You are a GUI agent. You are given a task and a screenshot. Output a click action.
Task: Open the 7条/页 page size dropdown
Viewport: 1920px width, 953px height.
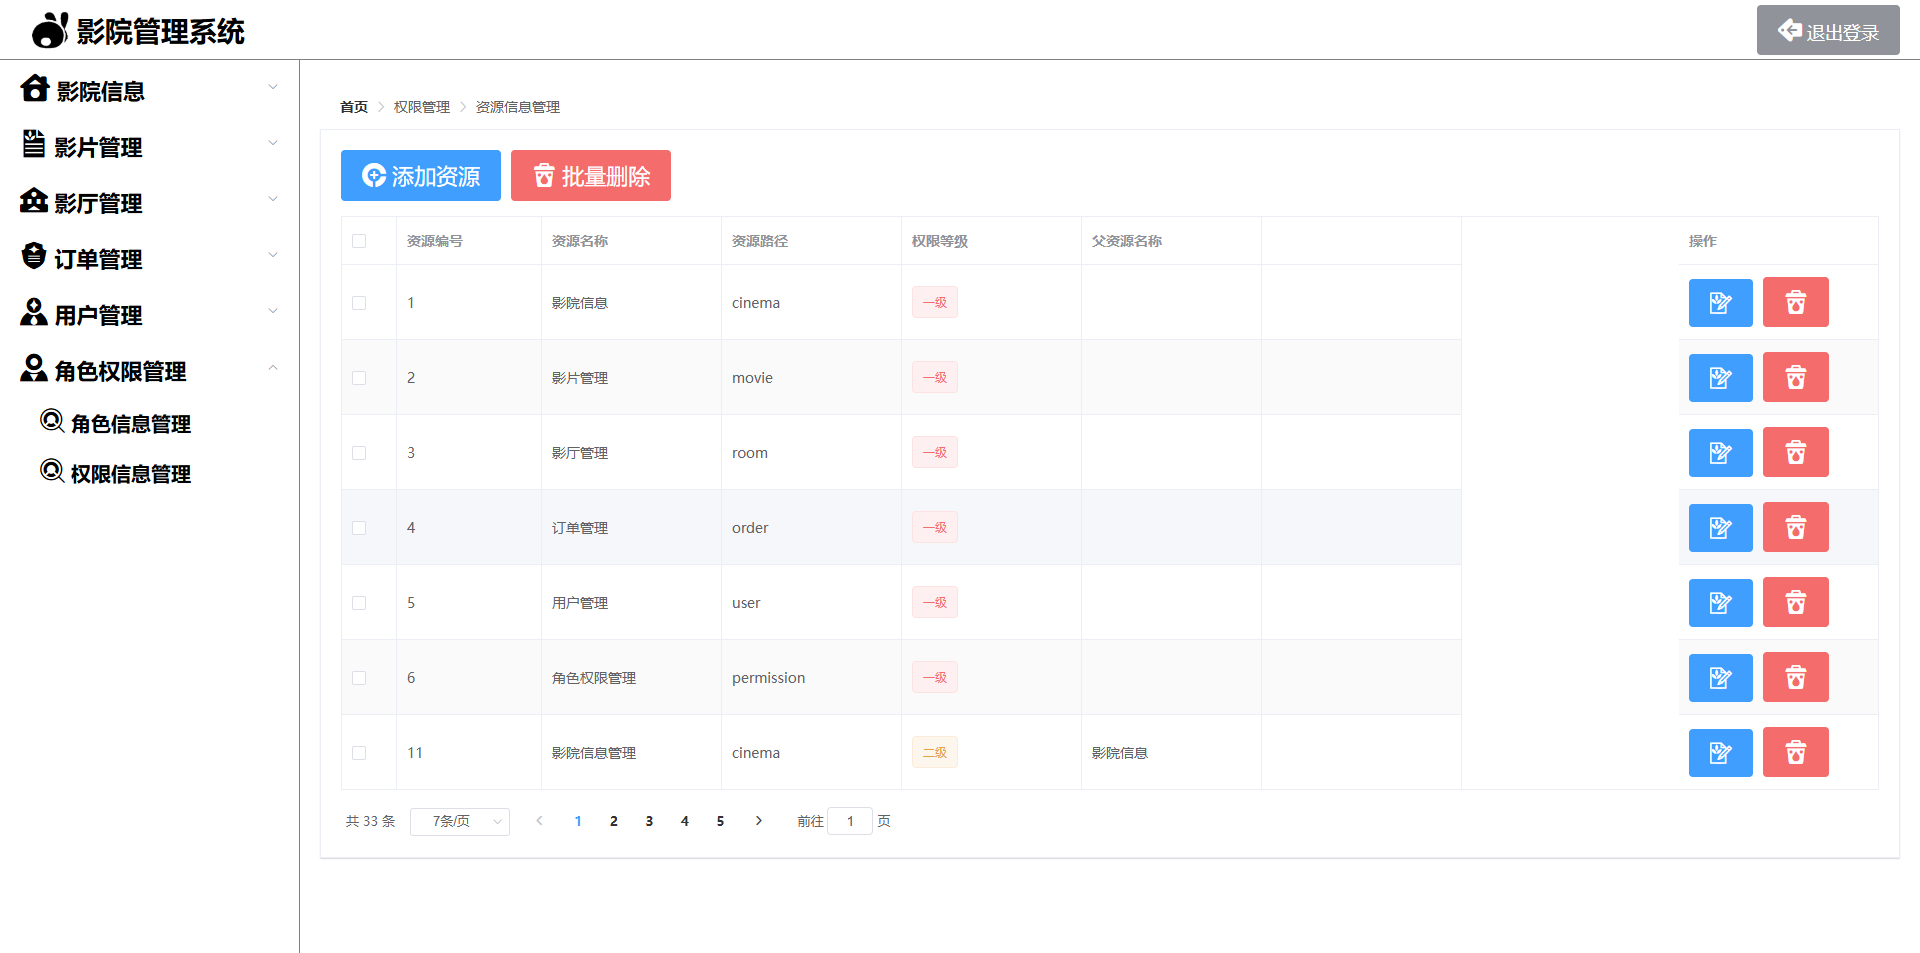(x=459, y=820)
